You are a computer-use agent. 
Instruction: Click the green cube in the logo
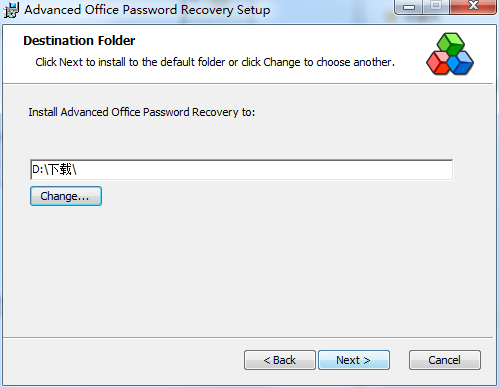[x=451, y=43]
